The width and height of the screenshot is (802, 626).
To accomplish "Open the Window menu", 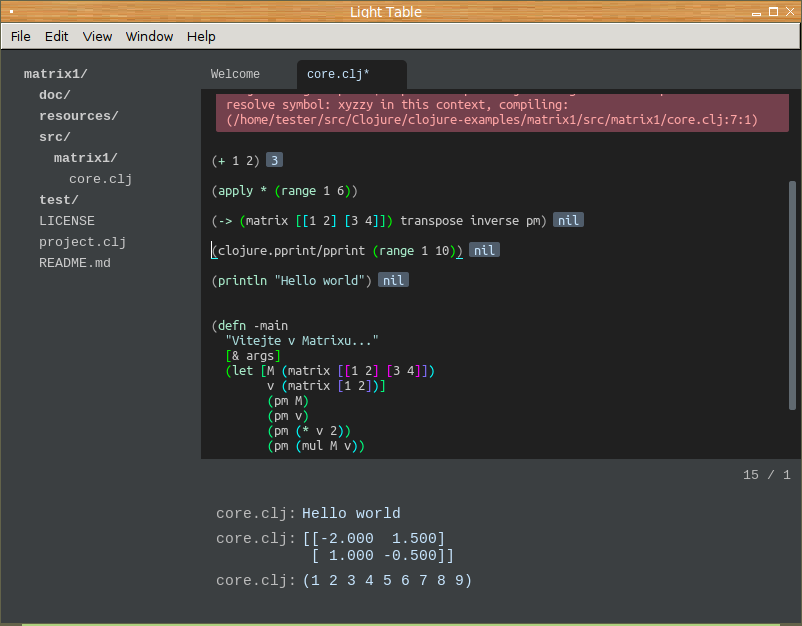I will click(x=149, y=36).
